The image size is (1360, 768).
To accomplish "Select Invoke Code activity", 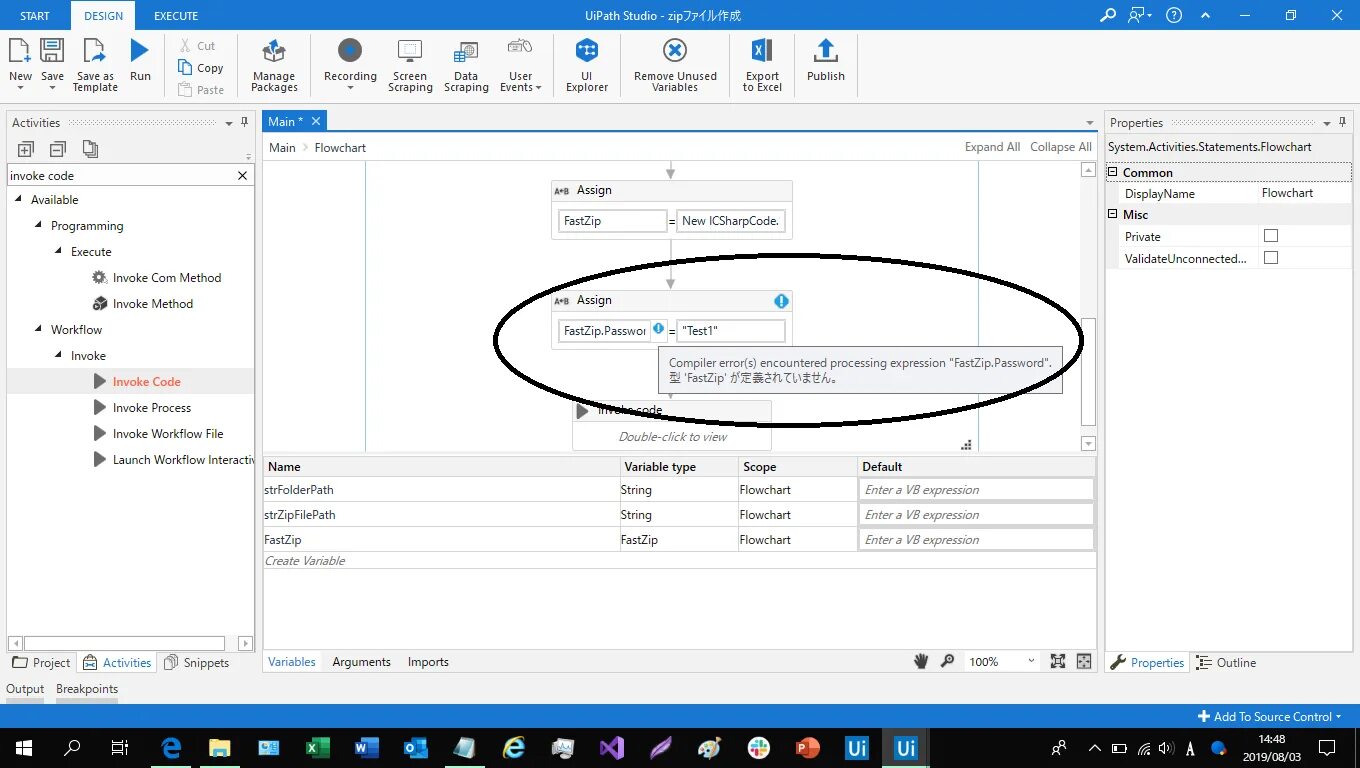I will (146, 382).
